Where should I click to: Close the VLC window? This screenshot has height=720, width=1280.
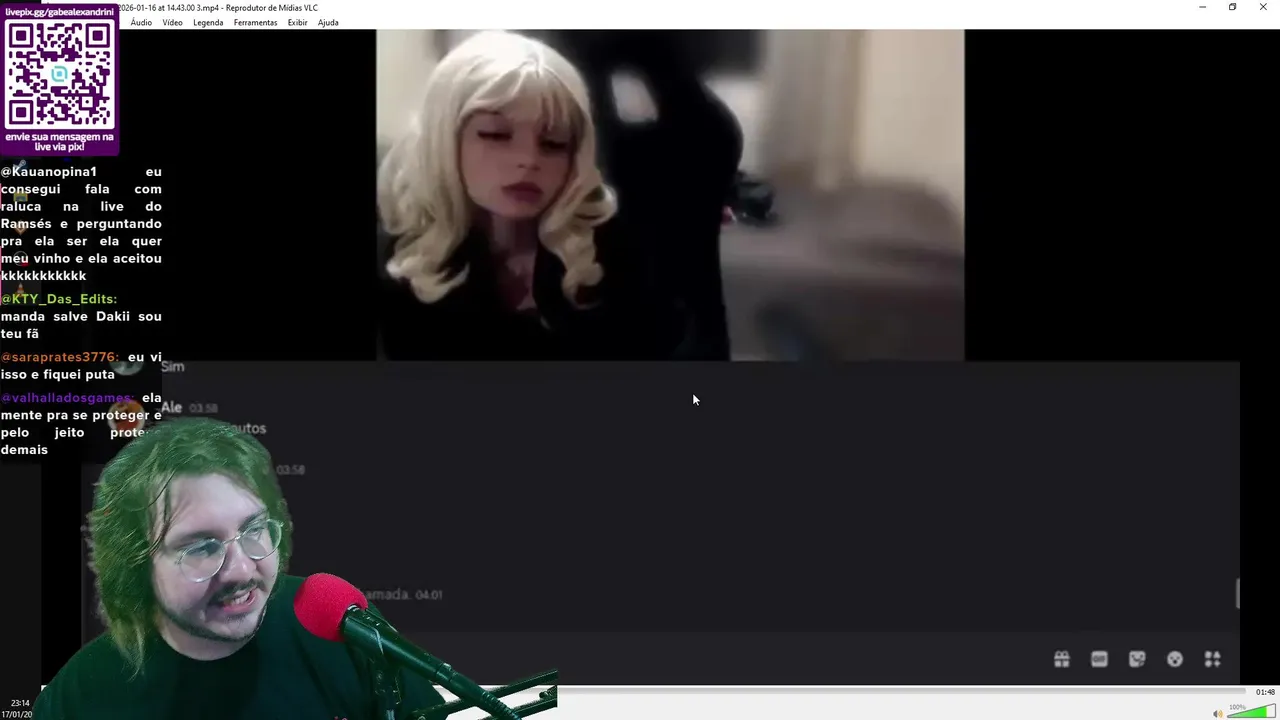pyautogui.click(x=1263, y=7)
